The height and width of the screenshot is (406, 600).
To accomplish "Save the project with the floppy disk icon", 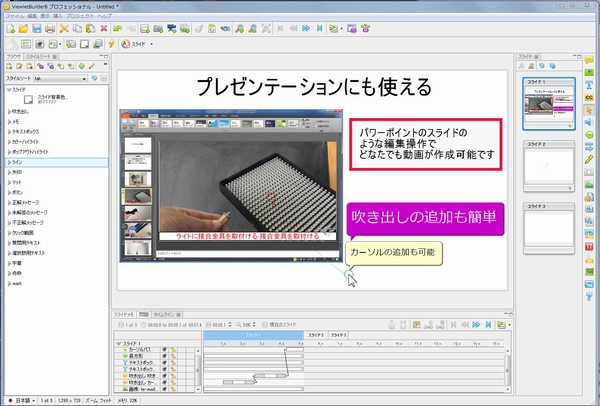I will 37,29.
